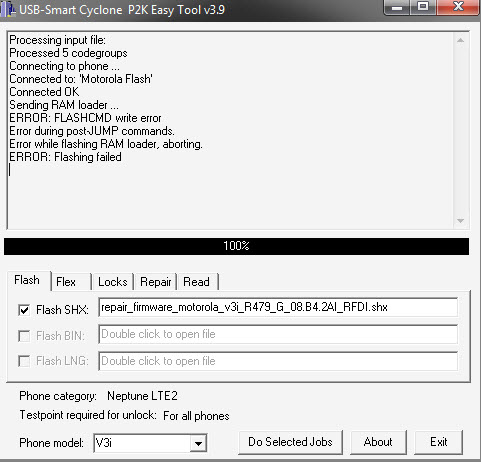Close the P2K Easy Tool window
481x462 pixels.
458,7
